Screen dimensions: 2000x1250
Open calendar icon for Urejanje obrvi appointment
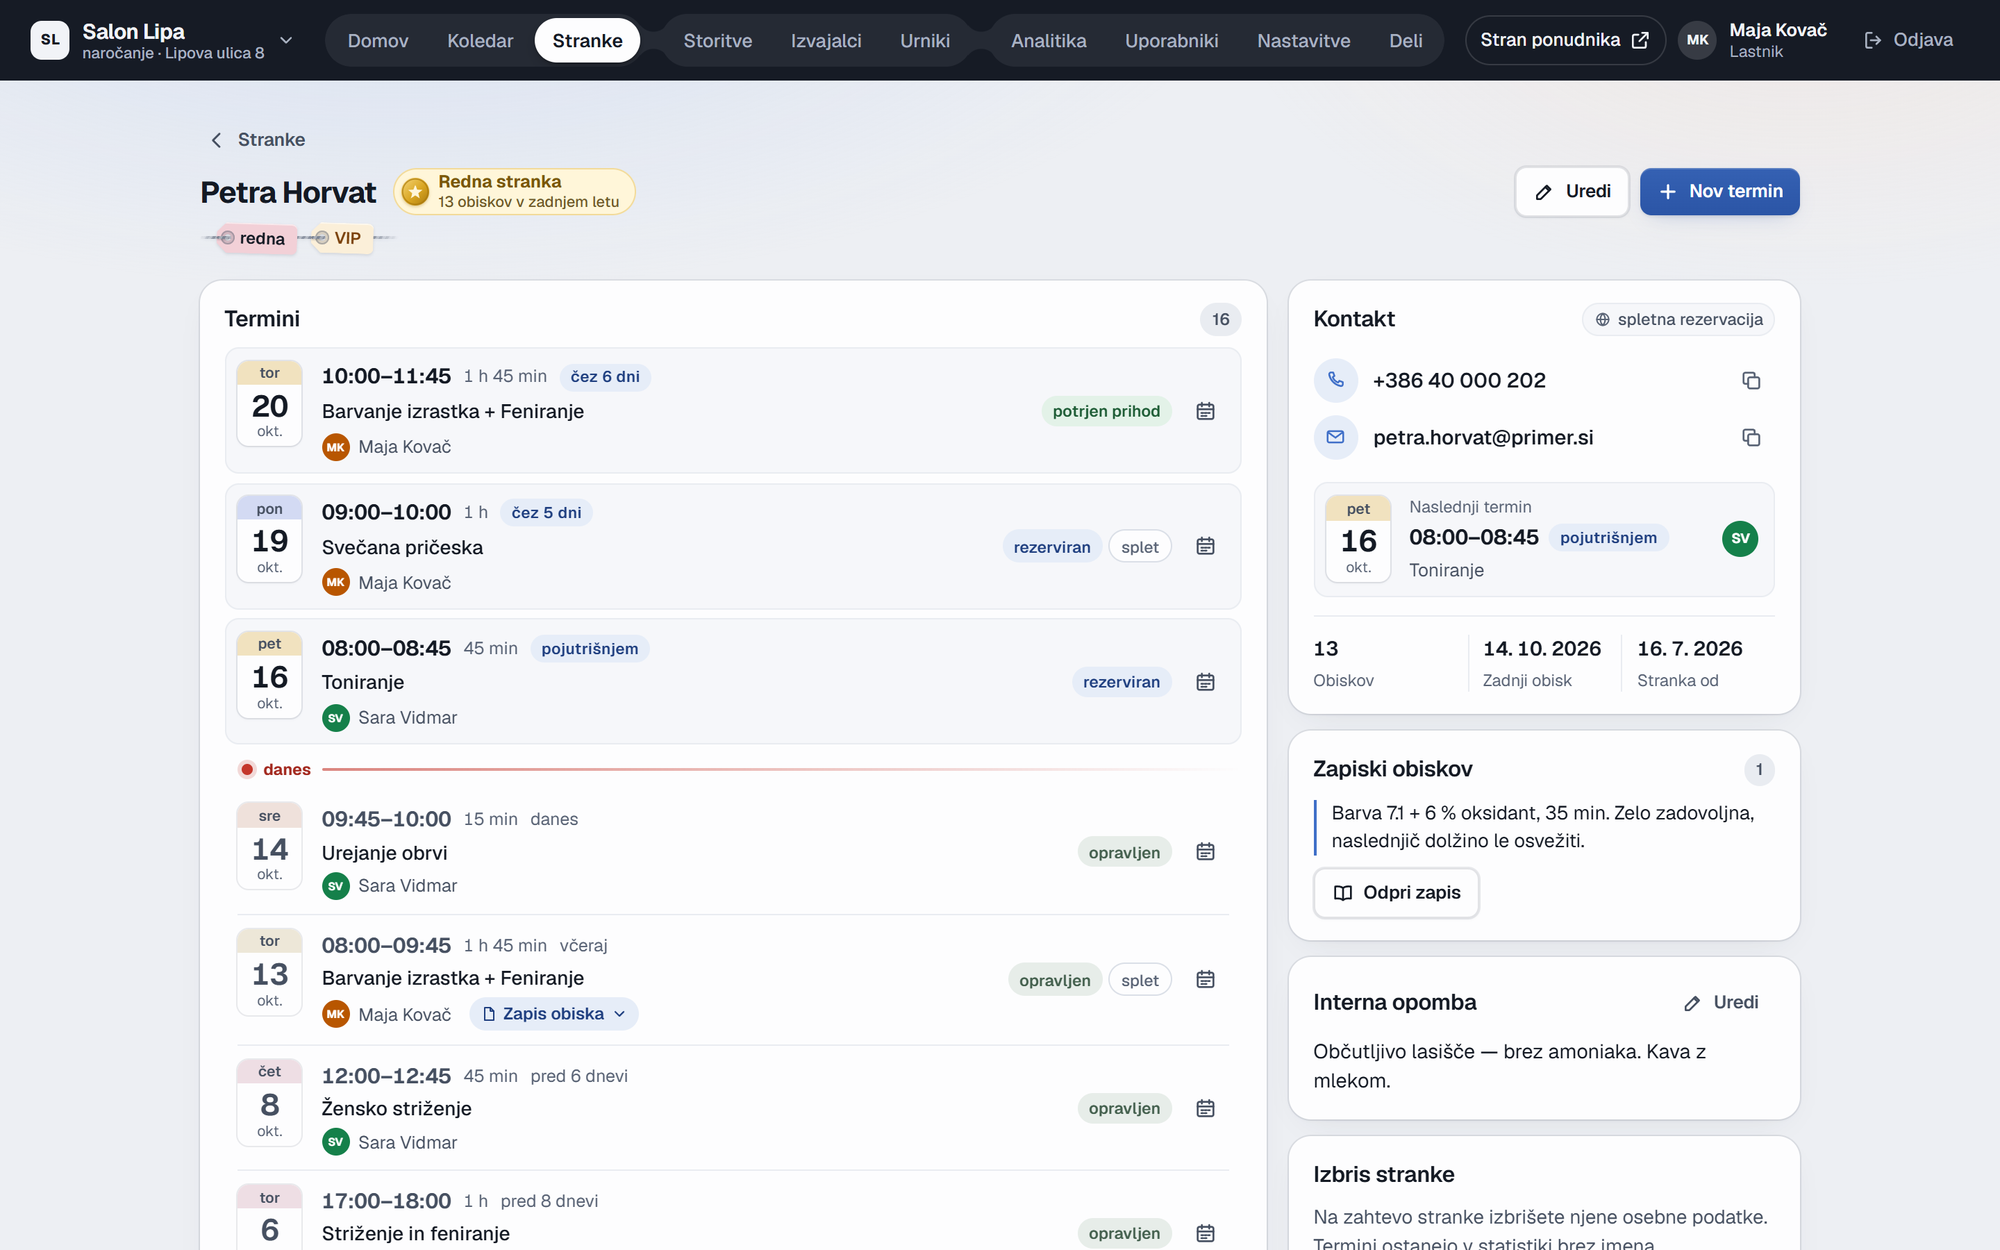(1205, 852)
